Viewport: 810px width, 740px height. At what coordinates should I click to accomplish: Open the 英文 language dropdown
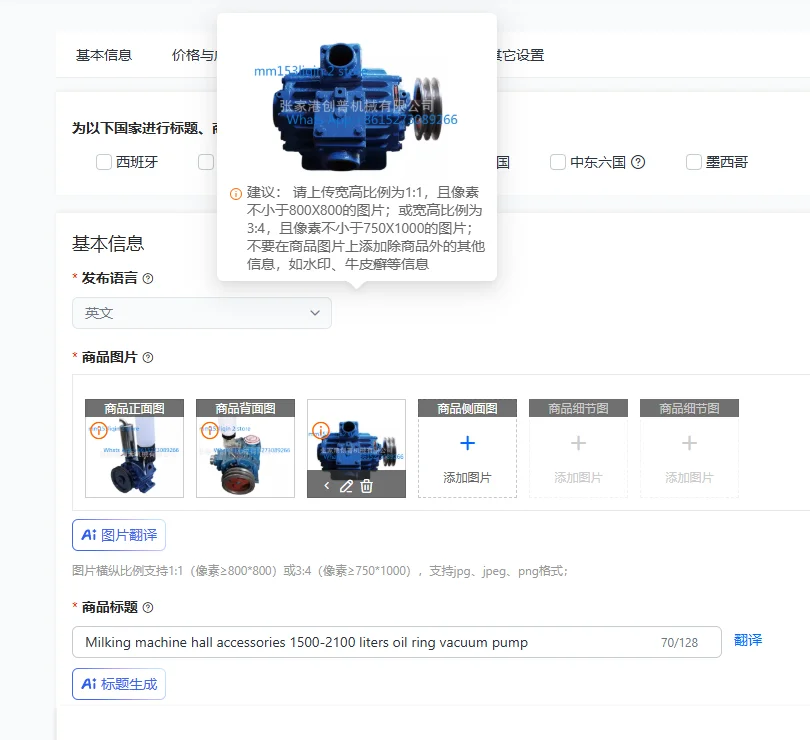click(202, 313)
